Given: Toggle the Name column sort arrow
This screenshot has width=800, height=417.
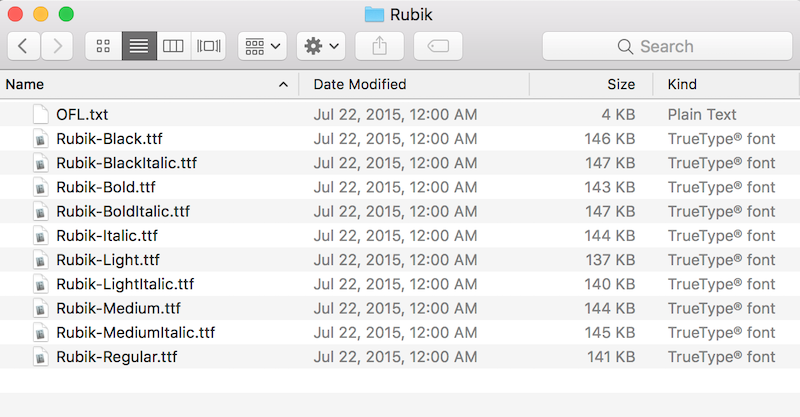Looking at the screenshot, I should (283, 85).
